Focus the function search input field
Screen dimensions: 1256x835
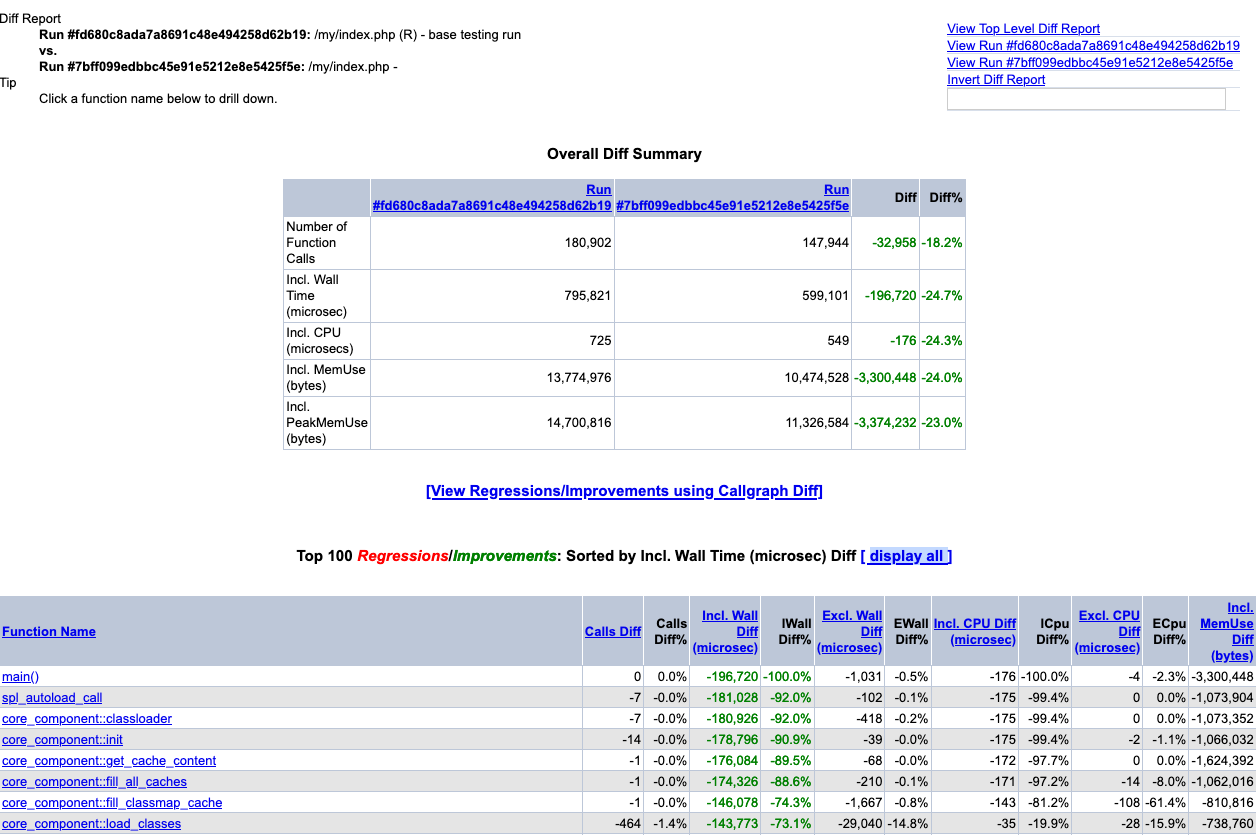[x=1086, y=99]
